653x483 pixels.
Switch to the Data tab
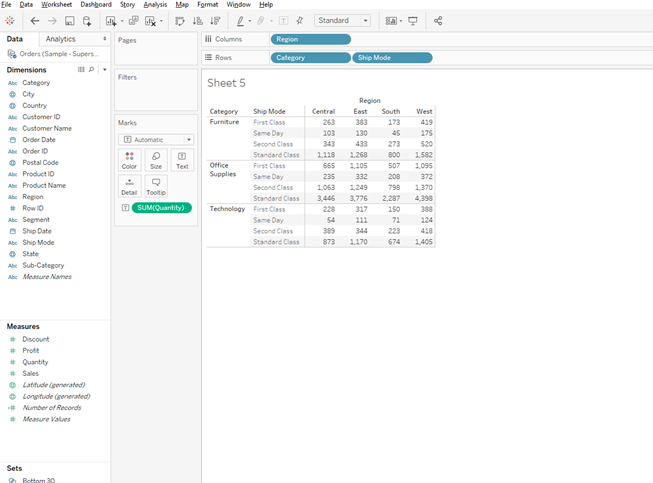[x=15, y=39]
